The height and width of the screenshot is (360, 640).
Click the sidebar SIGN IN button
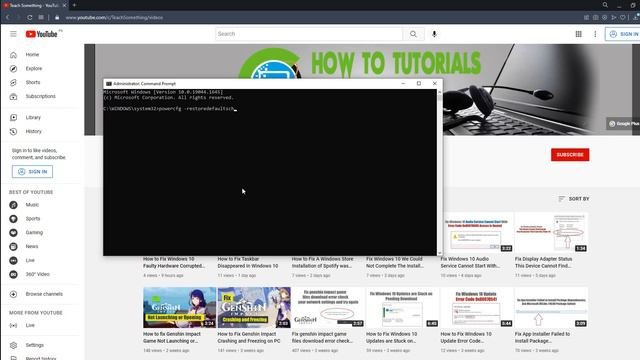(32, 172)
